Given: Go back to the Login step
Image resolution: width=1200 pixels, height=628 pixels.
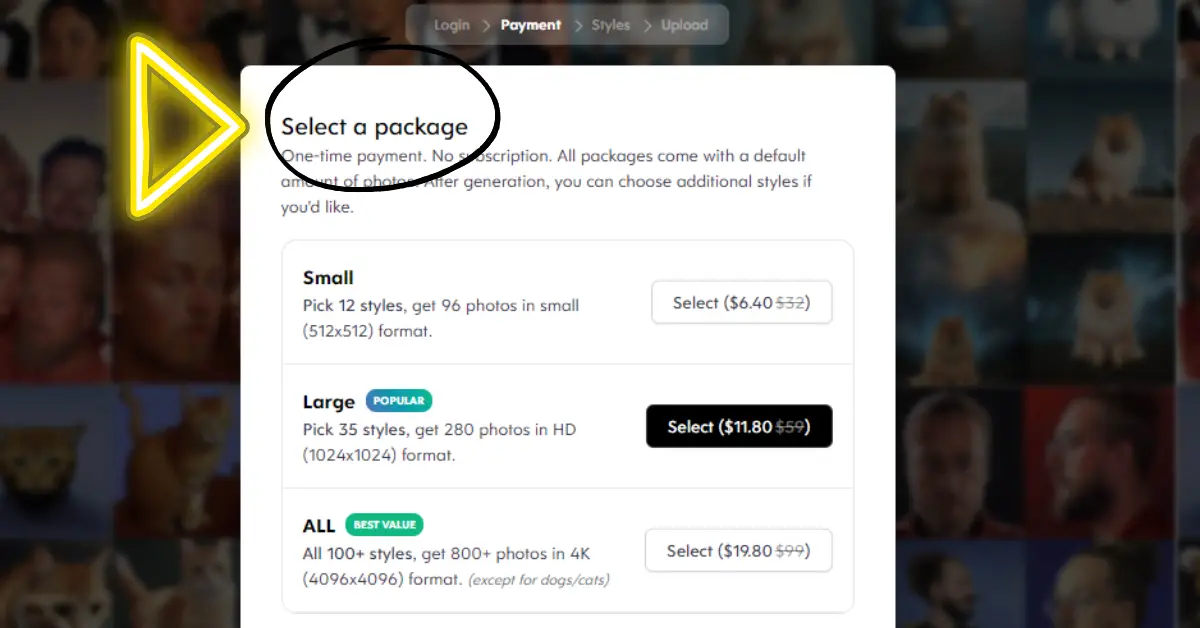Looking at the screenshot, I should 451,25.
